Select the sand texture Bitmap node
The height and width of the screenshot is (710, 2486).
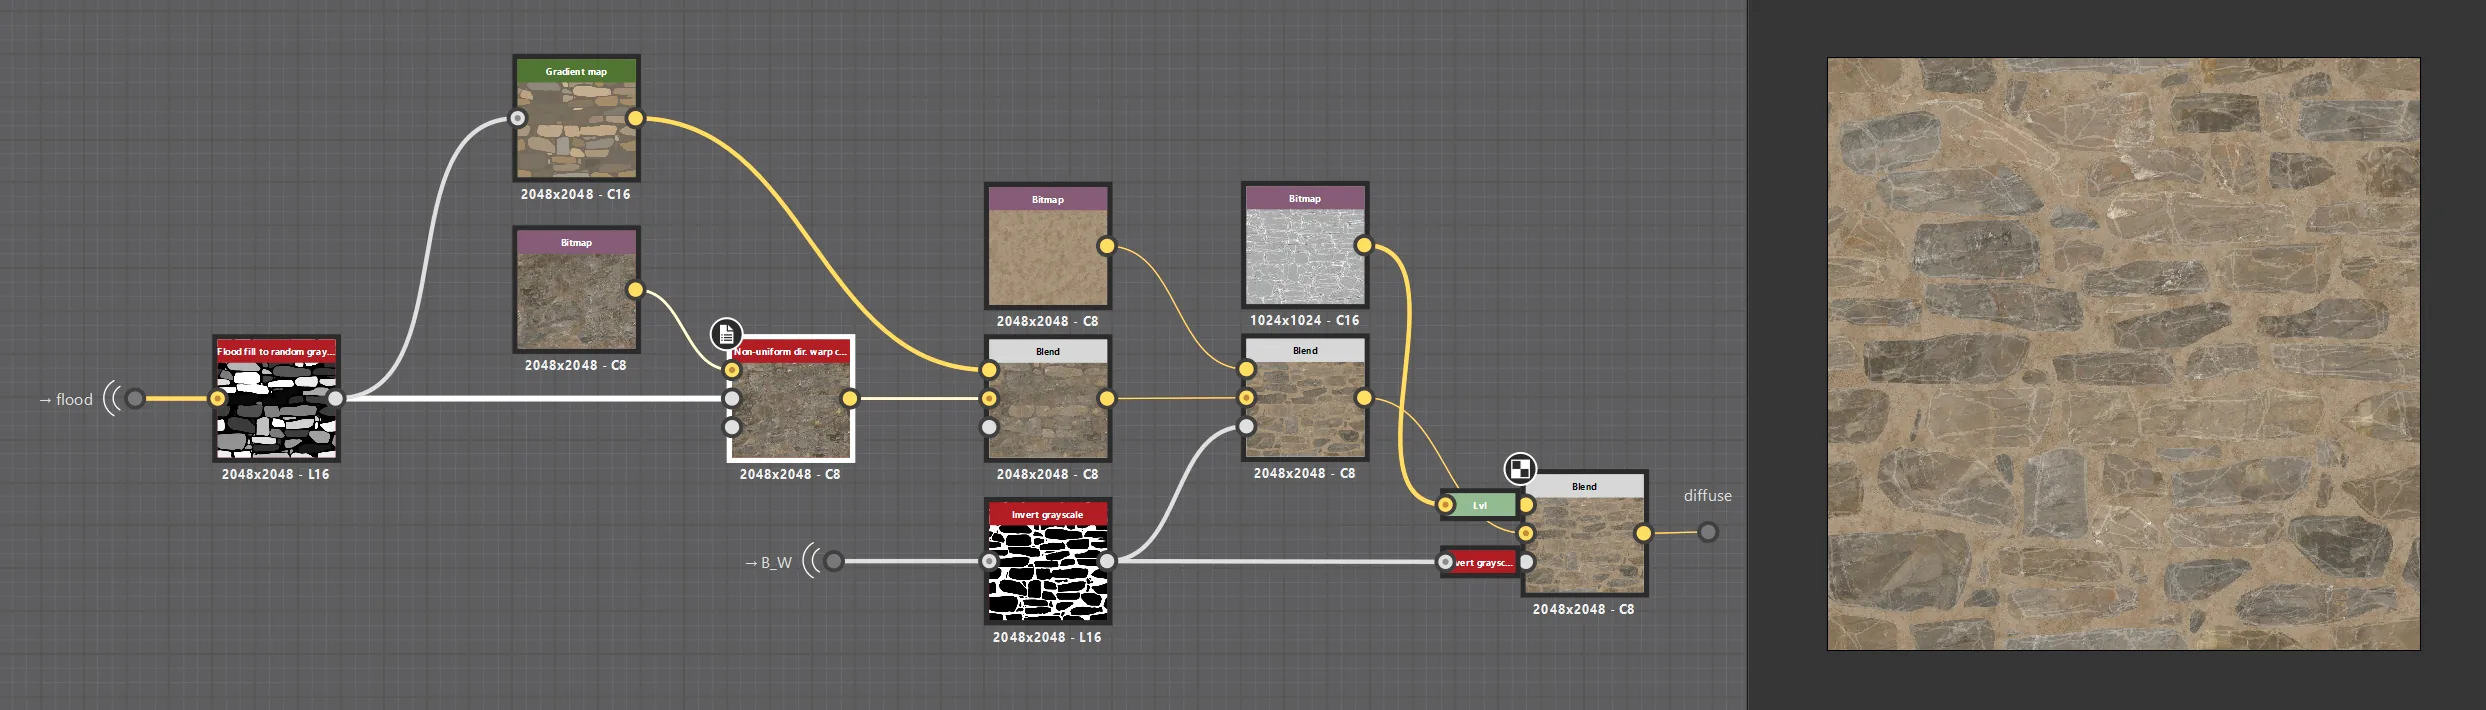pos(1047,246)
